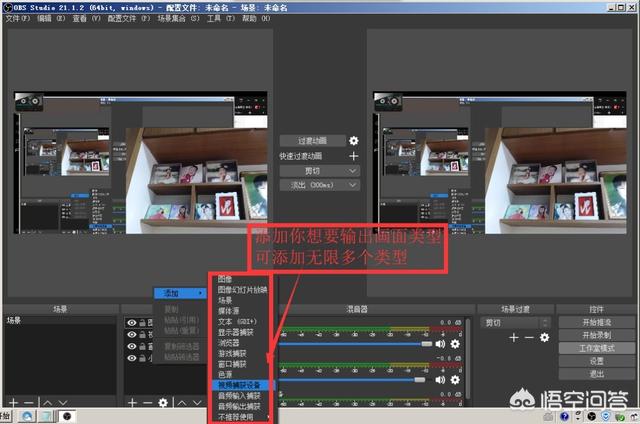
Task: Toggle the third source's eye icon
Action: pyautogui.click(x=132, y=347)
